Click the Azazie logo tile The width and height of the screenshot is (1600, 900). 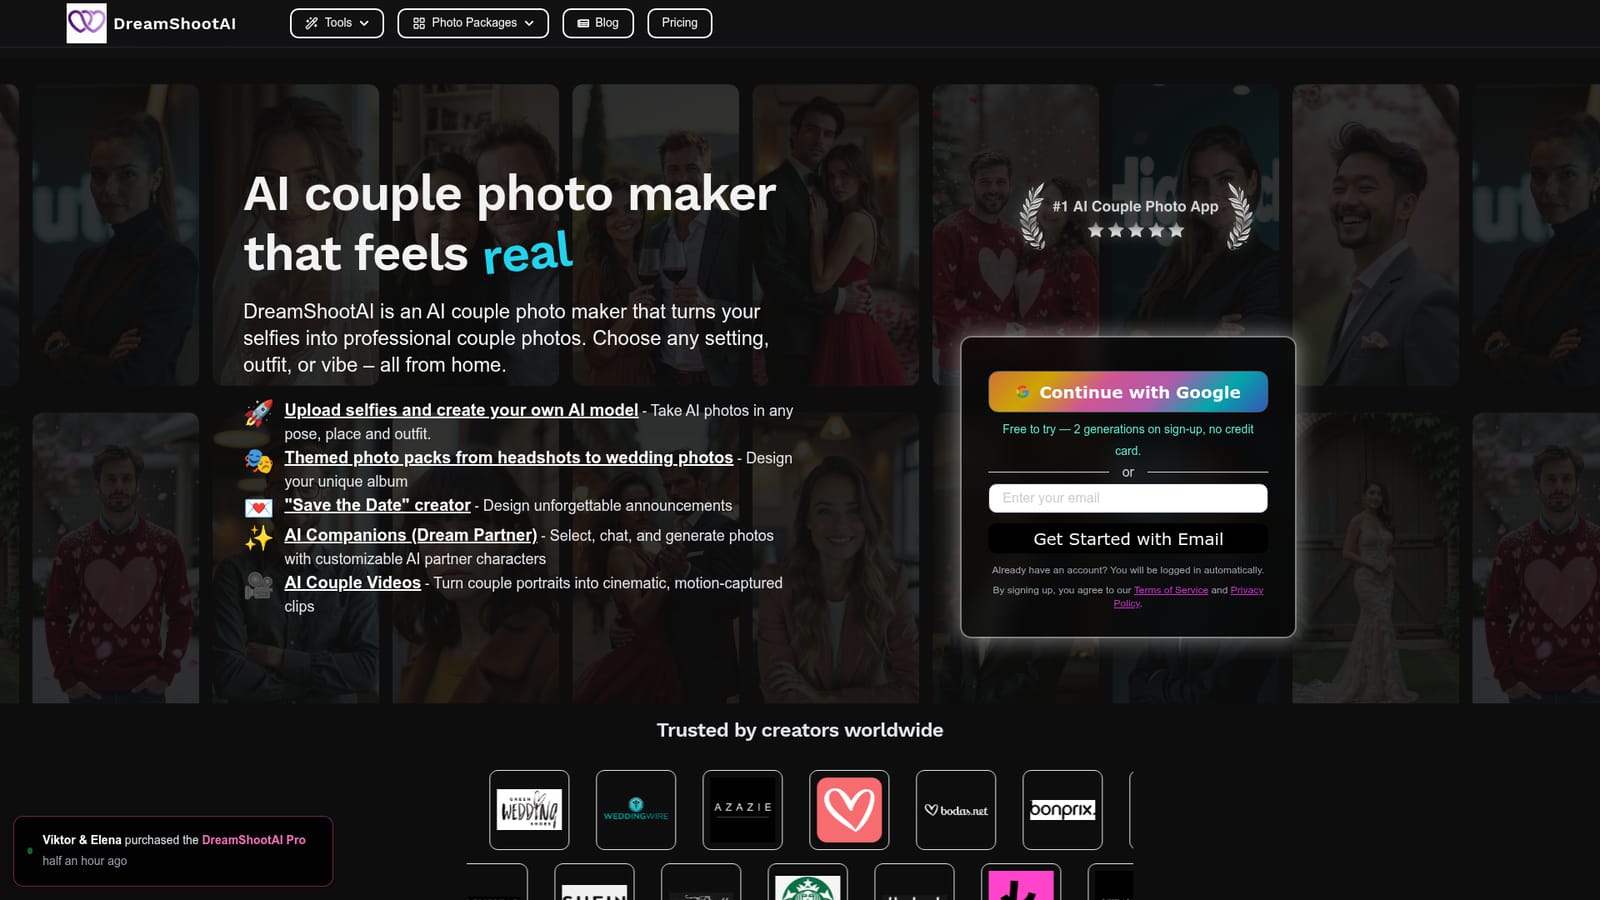coord(742,810)
